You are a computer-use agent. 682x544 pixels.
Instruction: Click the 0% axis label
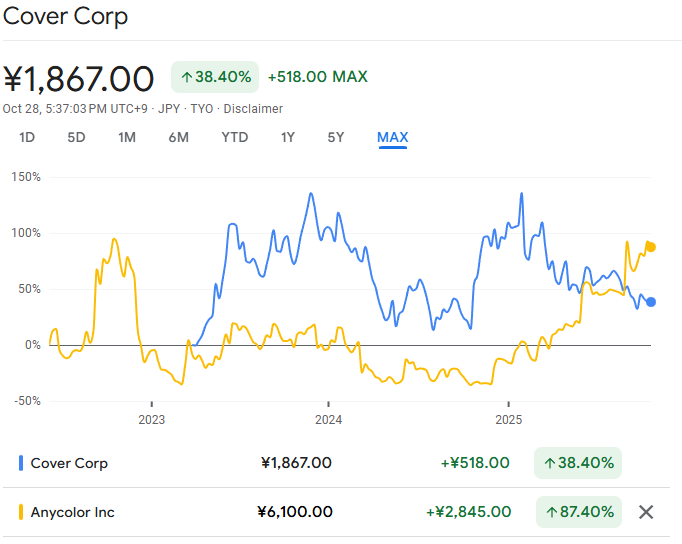(x=33, y=345)
